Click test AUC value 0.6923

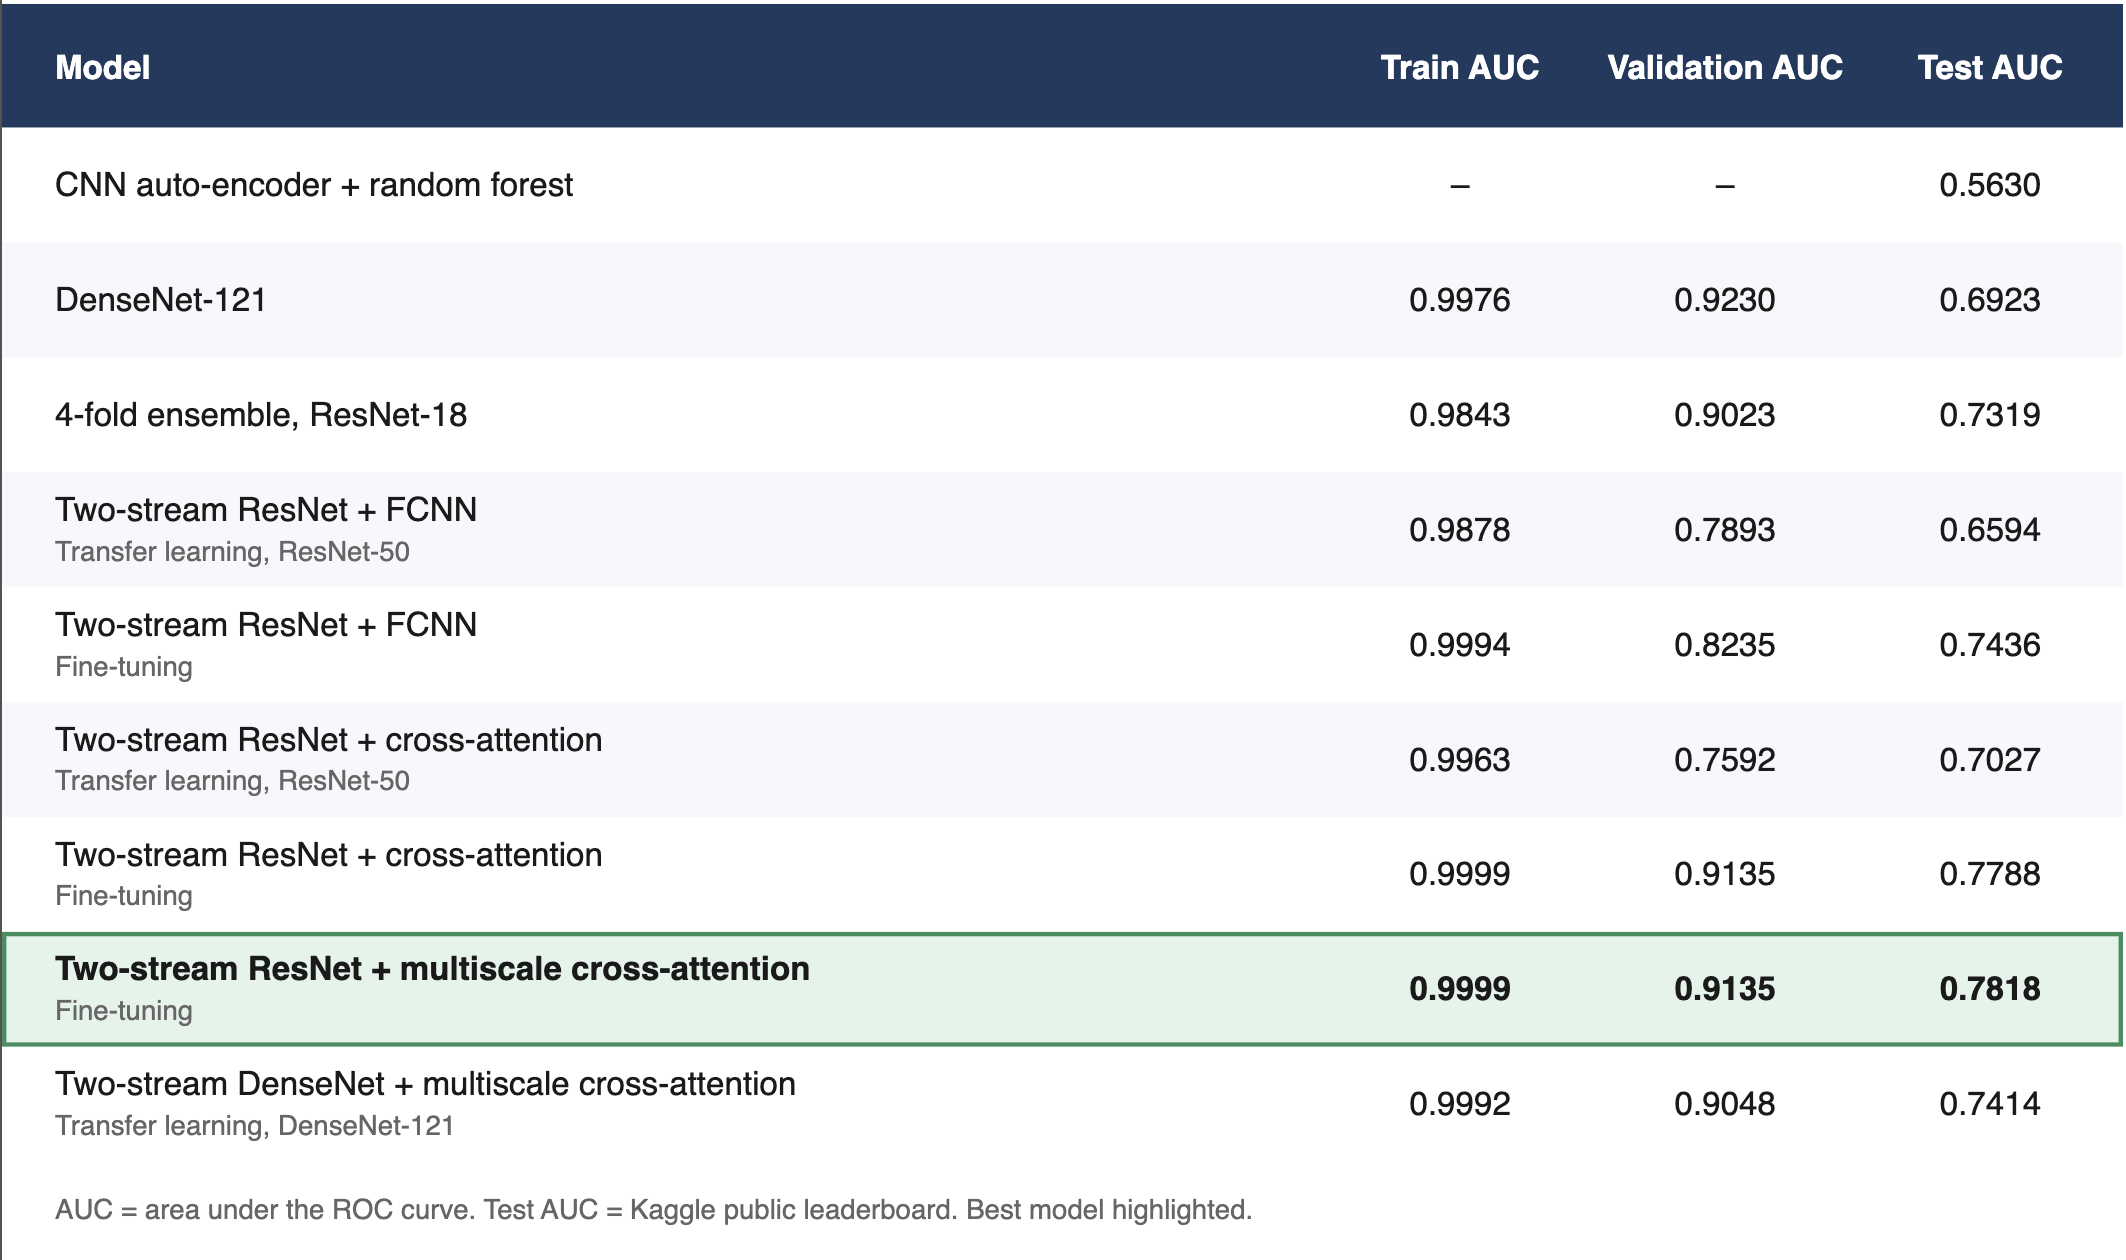click(x=1989, y=300)
